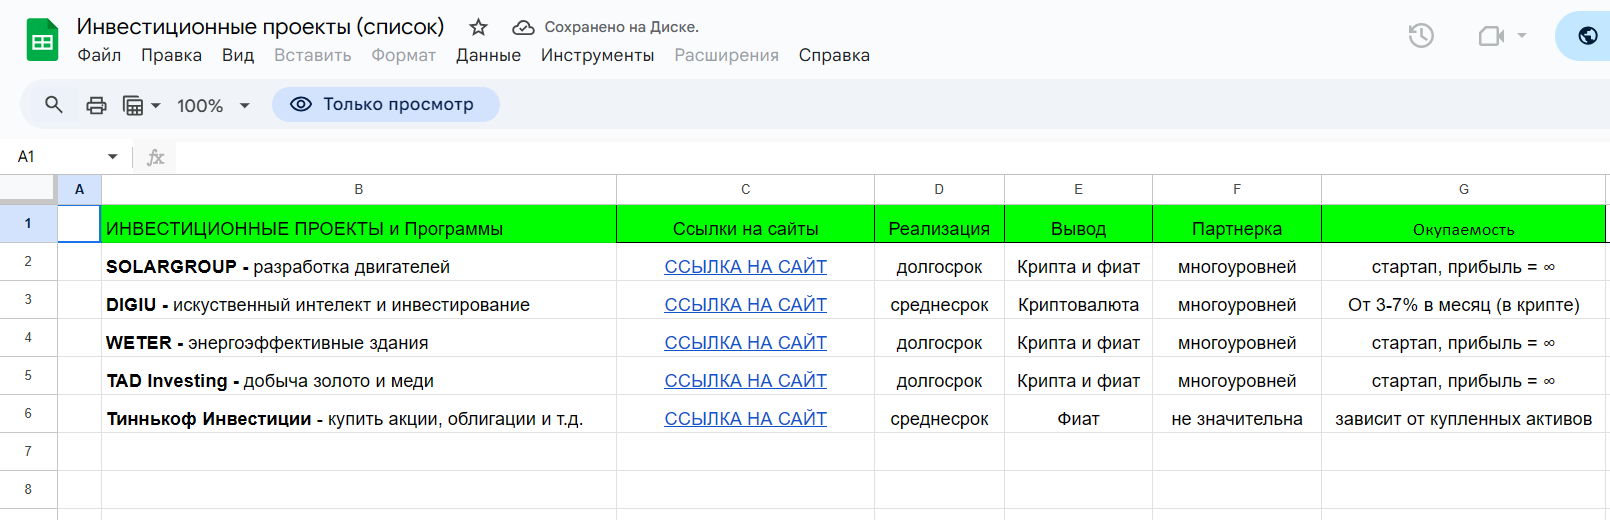Open the 100% zoom dropdown

(213, 105)
